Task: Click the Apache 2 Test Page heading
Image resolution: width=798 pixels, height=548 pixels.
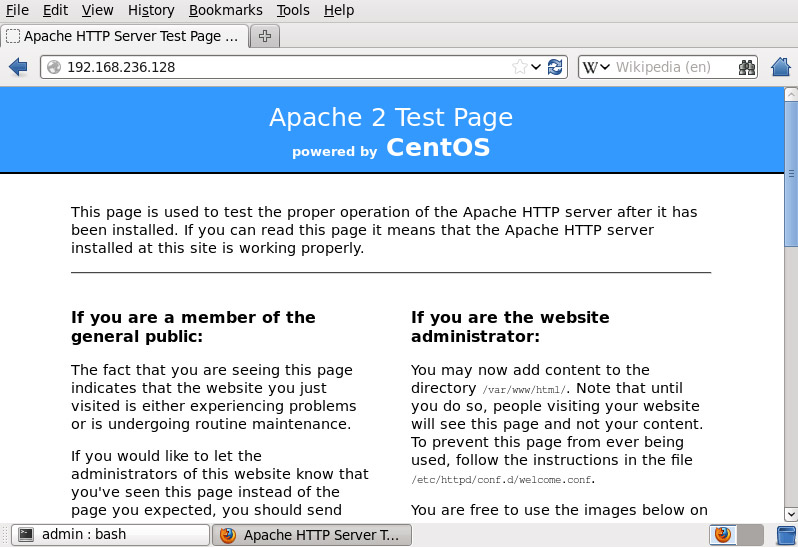Action: point(391,117)
